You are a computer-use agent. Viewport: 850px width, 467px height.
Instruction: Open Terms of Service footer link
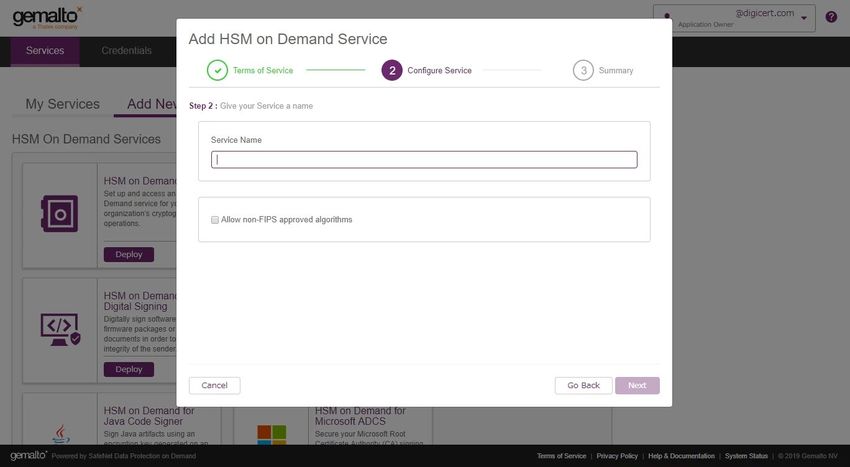[x=561, y=456]
